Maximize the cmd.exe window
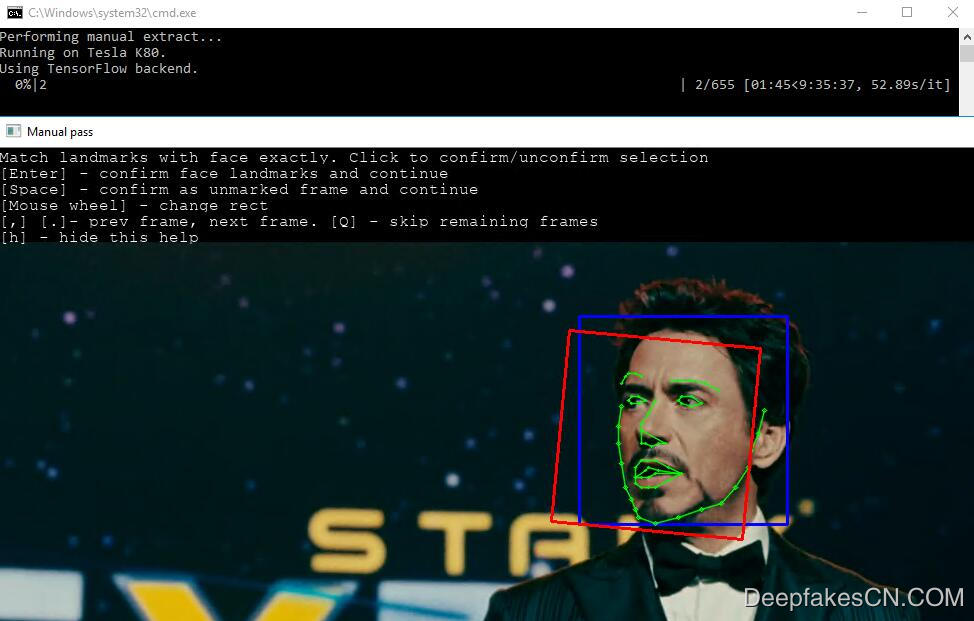The width and height of the screenshot is (974, 621). (907, 12)
